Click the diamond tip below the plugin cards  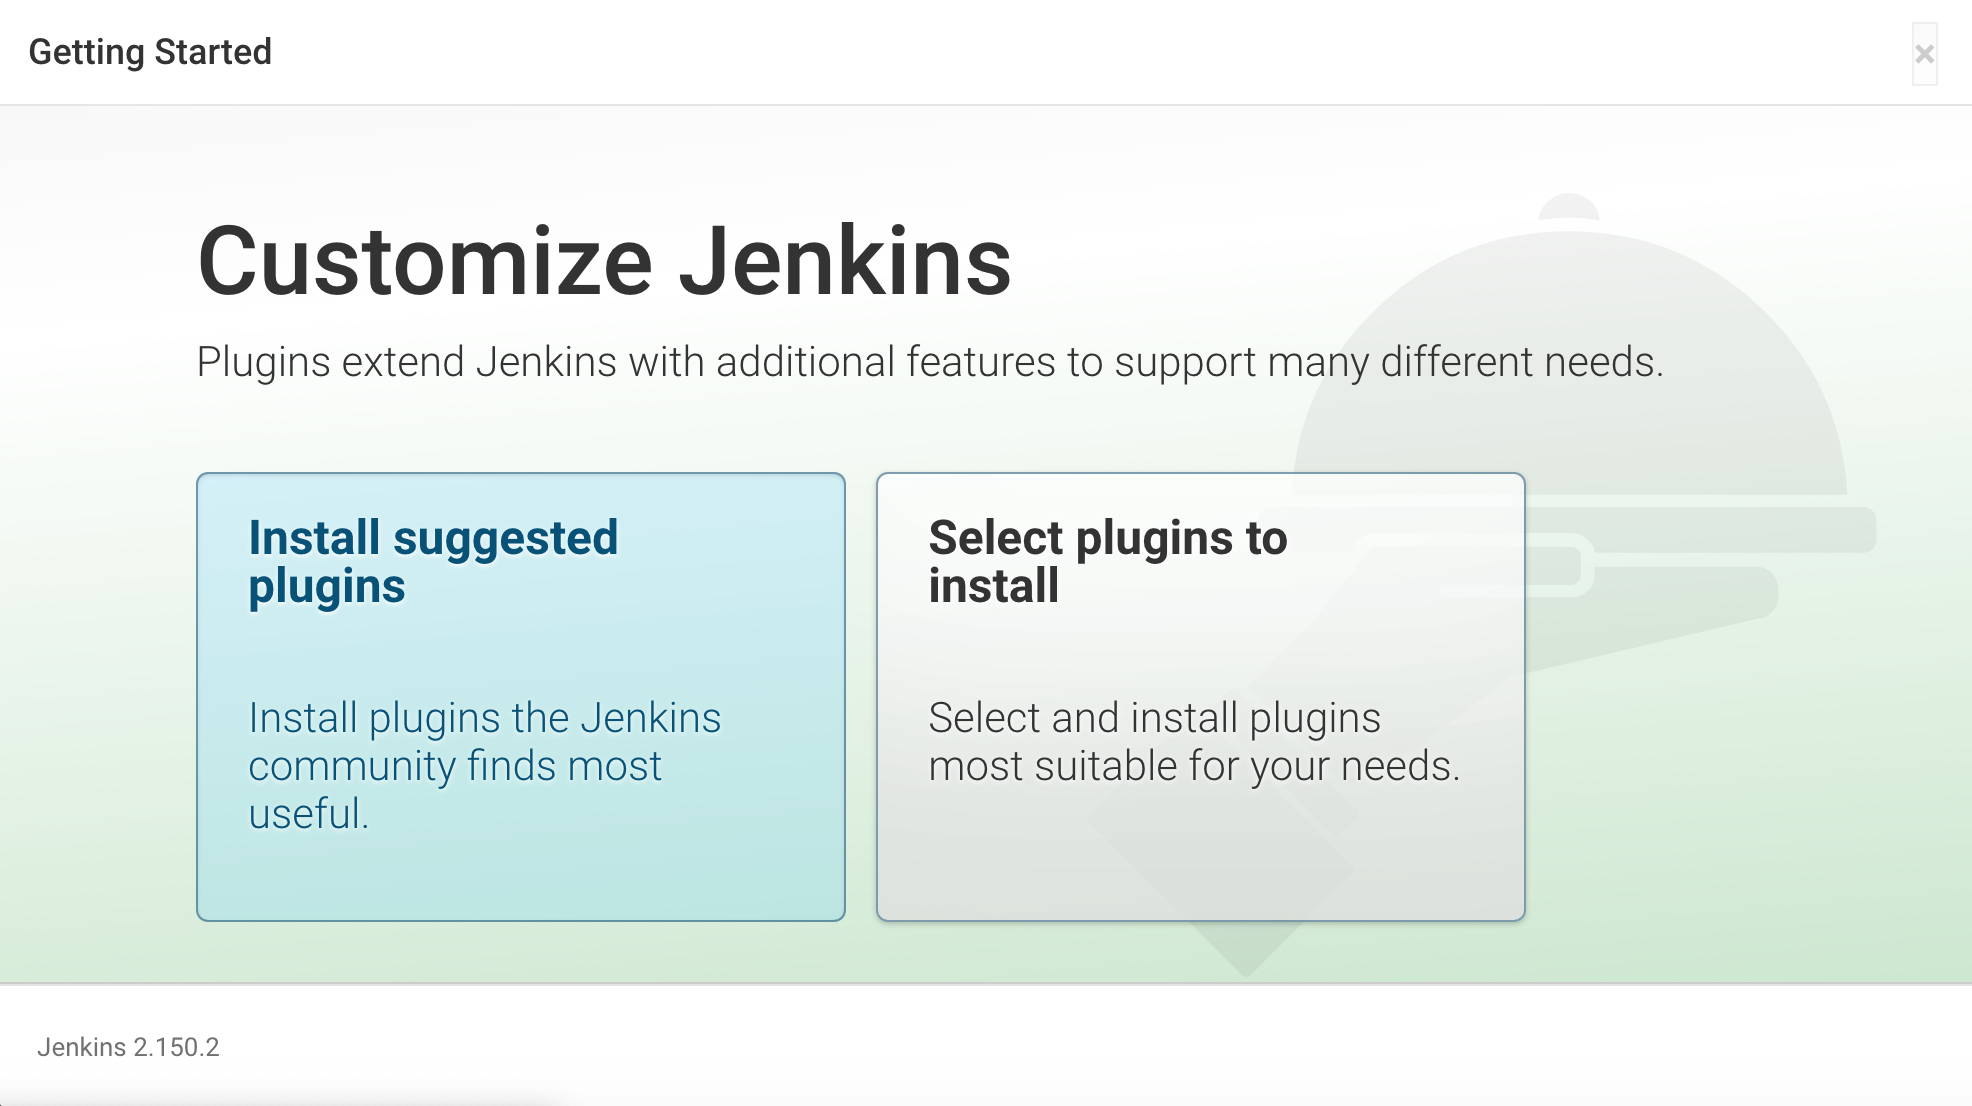pos(1245,950)
